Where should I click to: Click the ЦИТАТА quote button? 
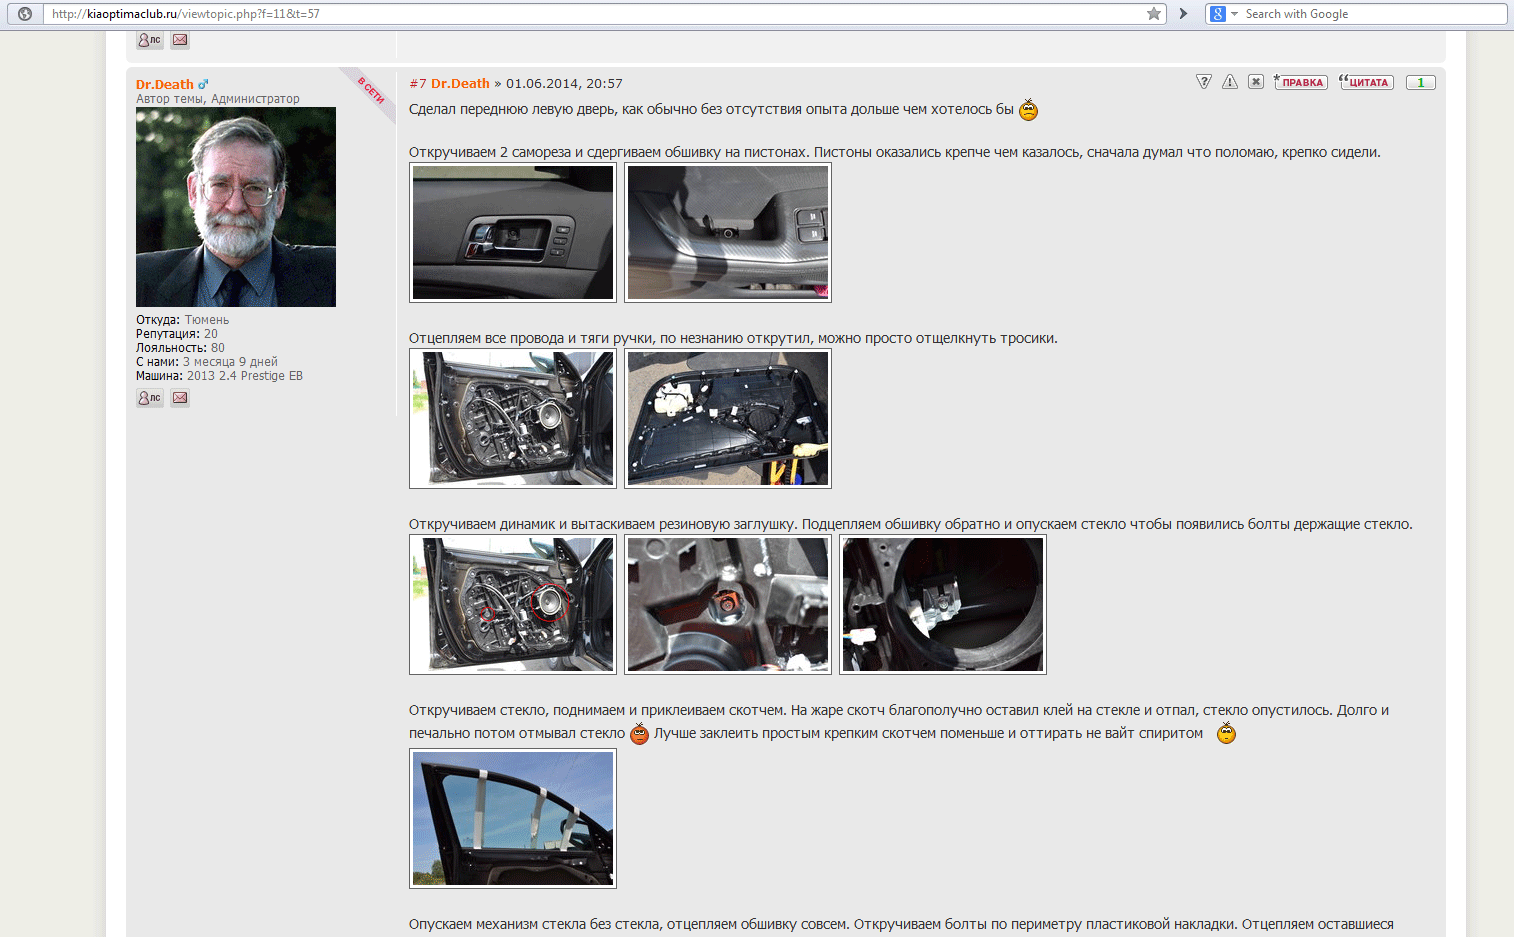[x=1366, y=82]
